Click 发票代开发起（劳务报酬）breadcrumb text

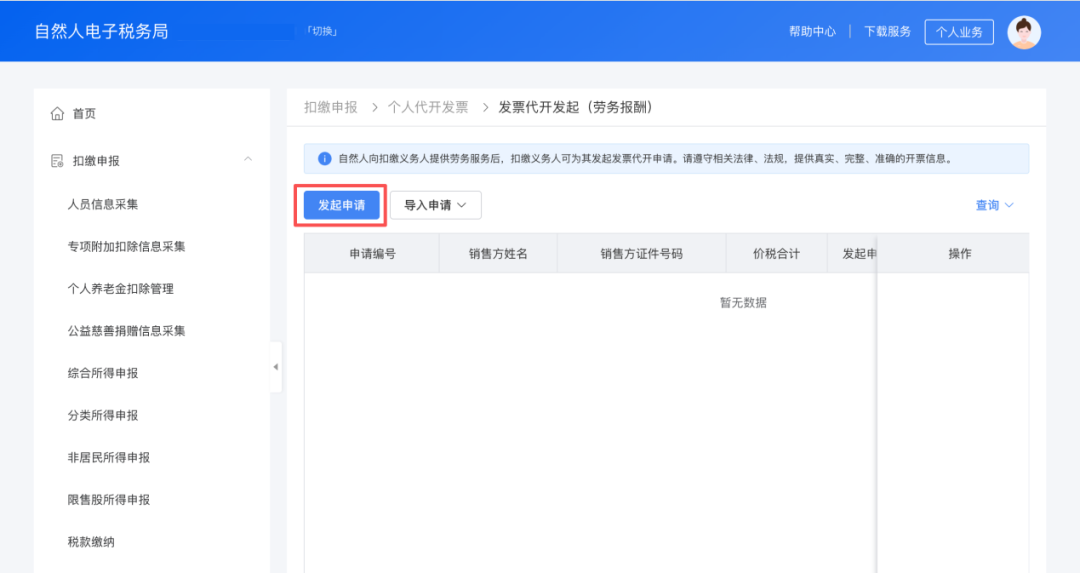(575, 107)
